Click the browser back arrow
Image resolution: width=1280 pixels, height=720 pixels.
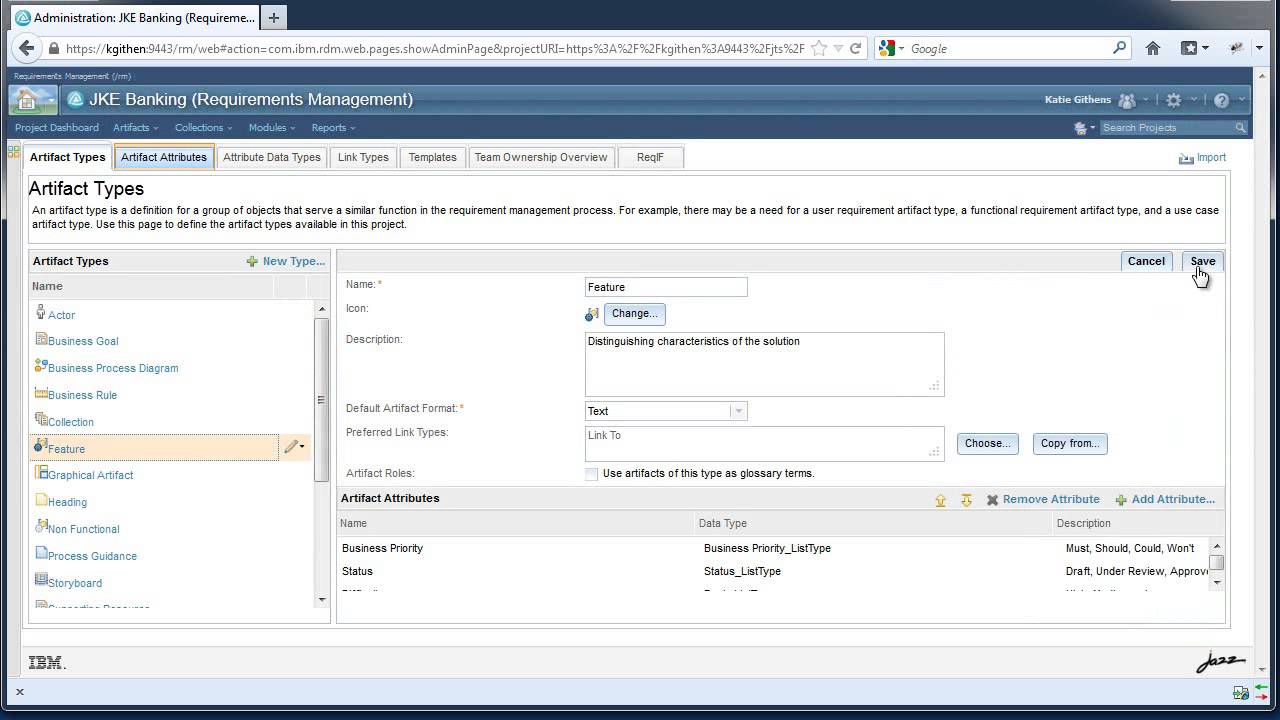click(x=27, y=48)
